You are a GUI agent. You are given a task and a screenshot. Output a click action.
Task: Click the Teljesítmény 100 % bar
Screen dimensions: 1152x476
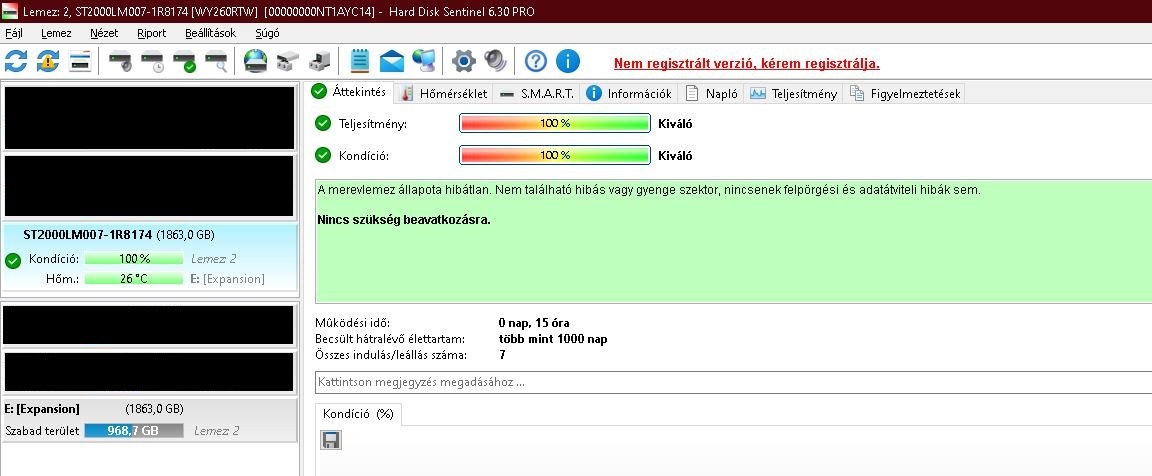(555, 123)
